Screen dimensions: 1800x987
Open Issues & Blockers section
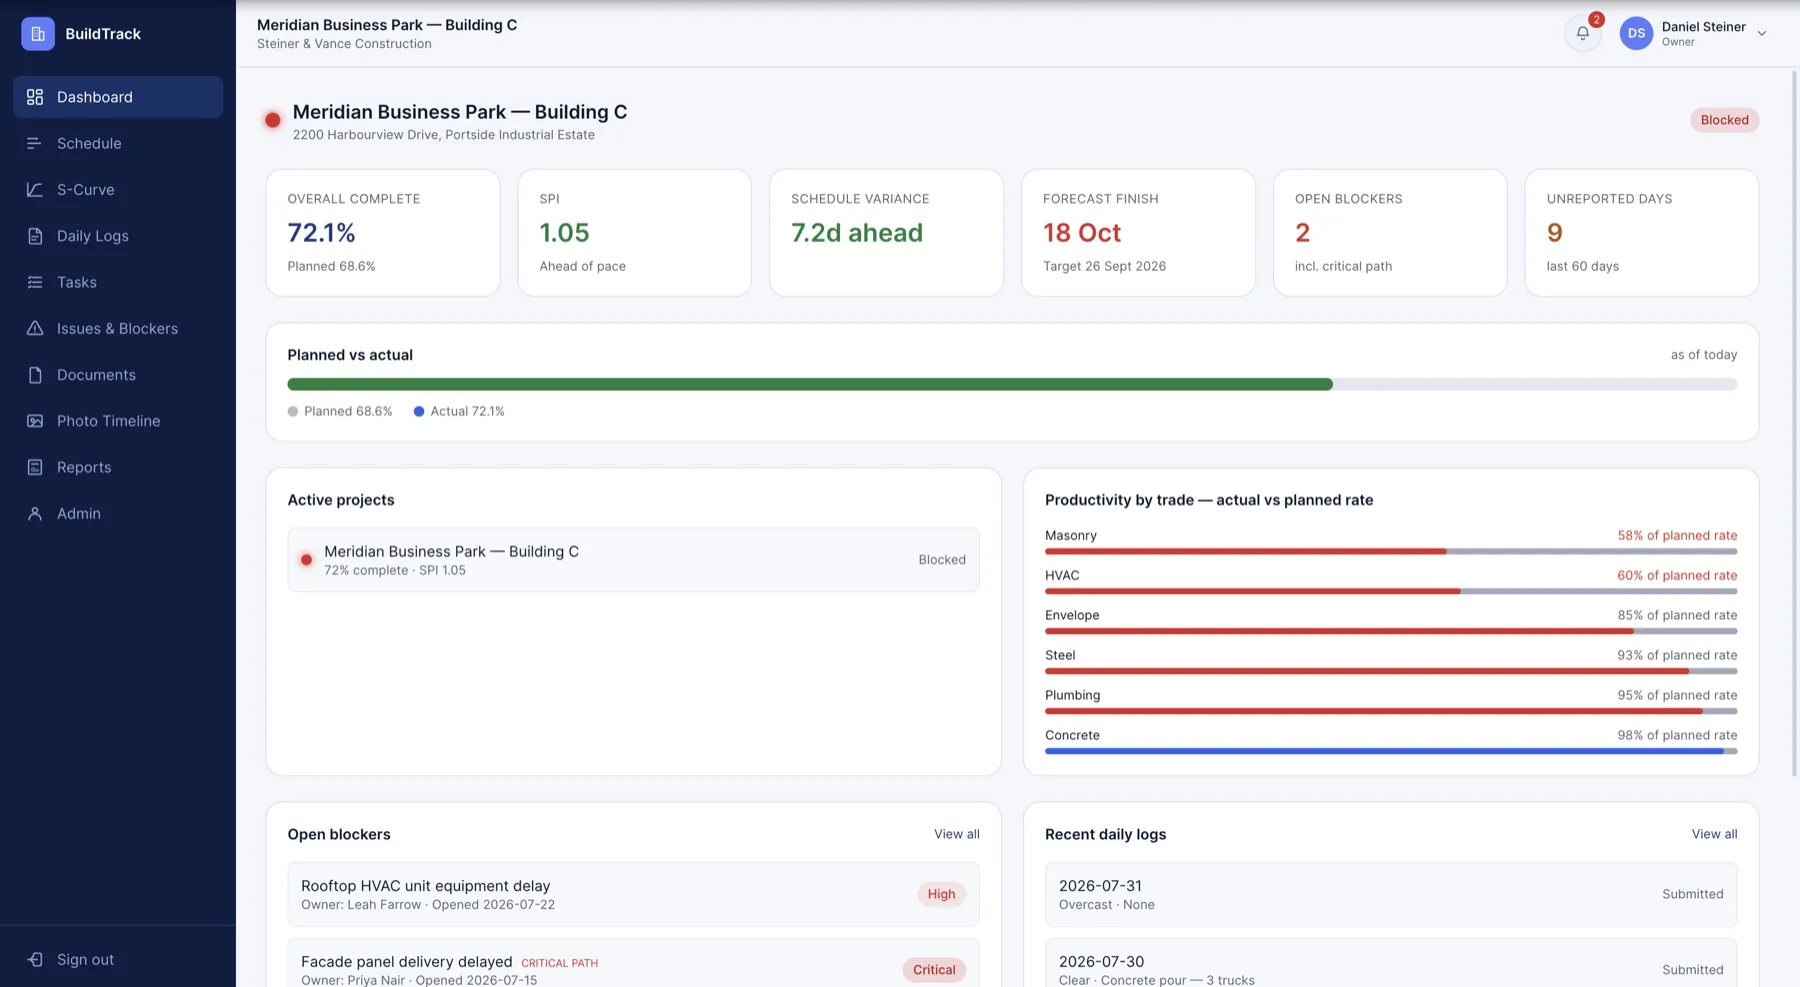pyautogui.click(x=118, y=328)
